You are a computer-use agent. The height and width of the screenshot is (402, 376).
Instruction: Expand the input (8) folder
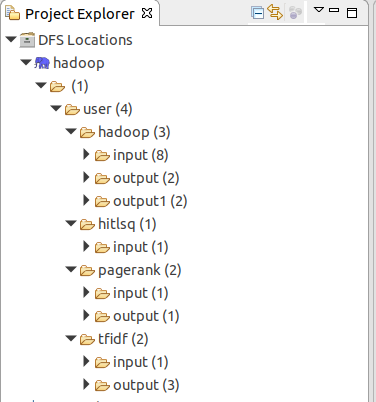pos(86,154)
